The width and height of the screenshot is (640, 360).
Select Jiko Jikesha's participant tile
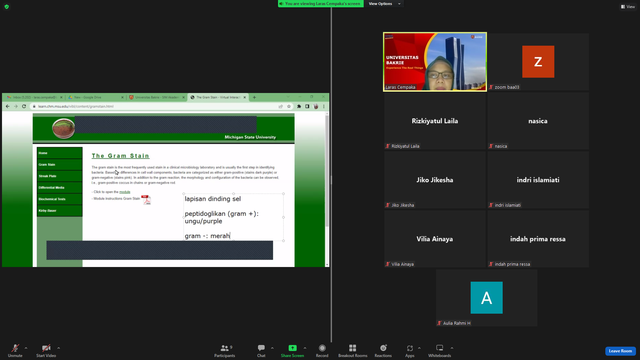tap(435, 180)
